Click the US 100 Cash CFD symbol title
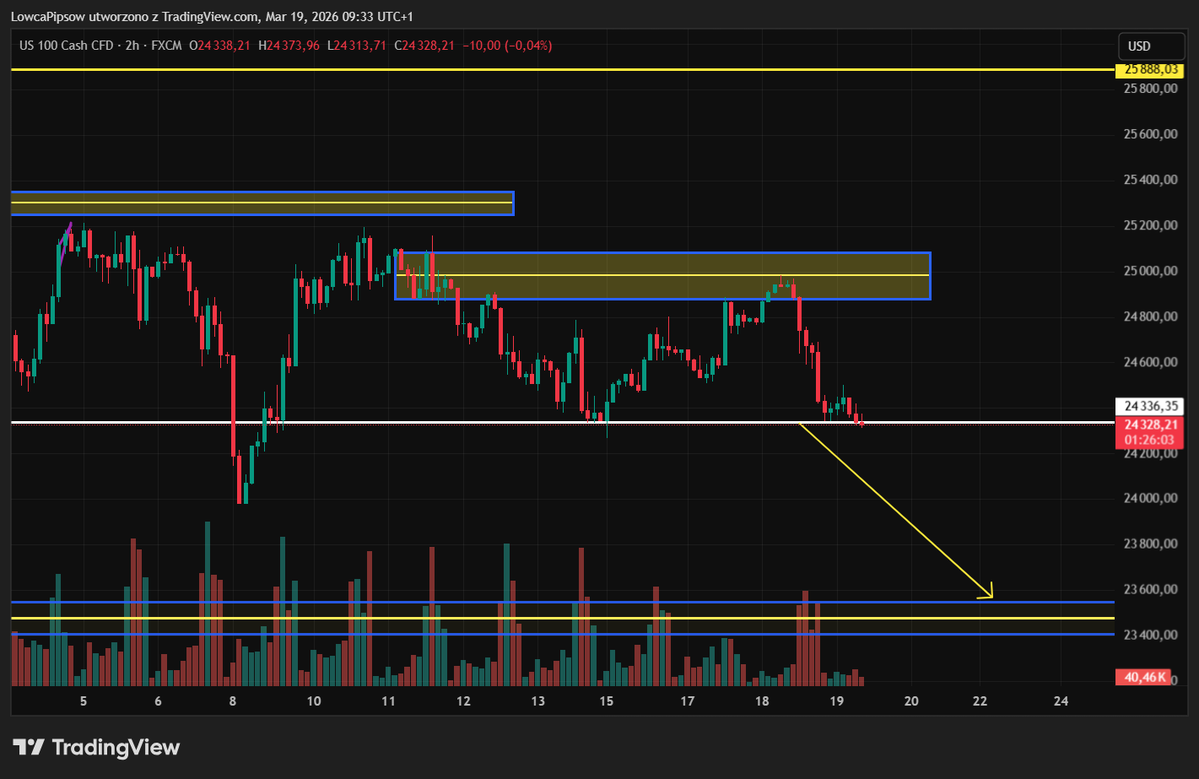 66,46
